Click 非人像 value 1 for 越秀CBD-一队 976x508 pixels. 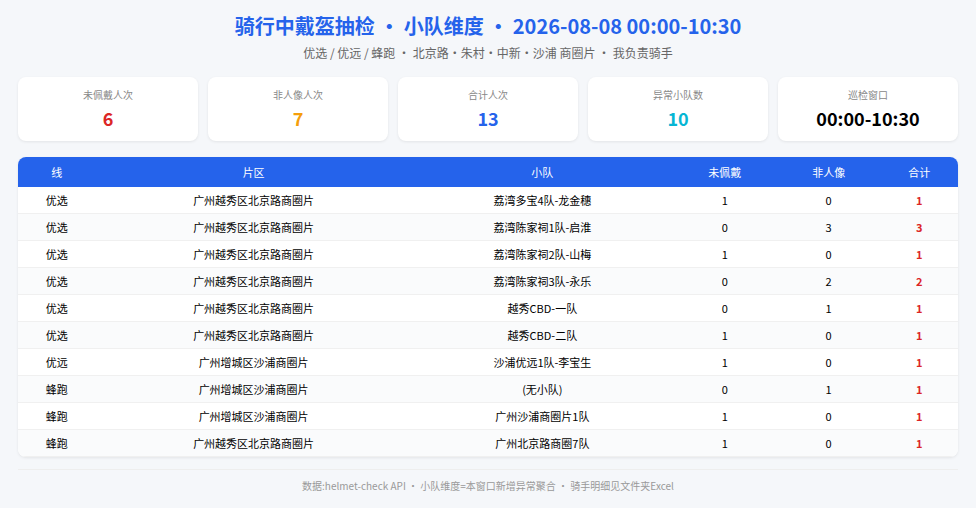pos(828,309)
